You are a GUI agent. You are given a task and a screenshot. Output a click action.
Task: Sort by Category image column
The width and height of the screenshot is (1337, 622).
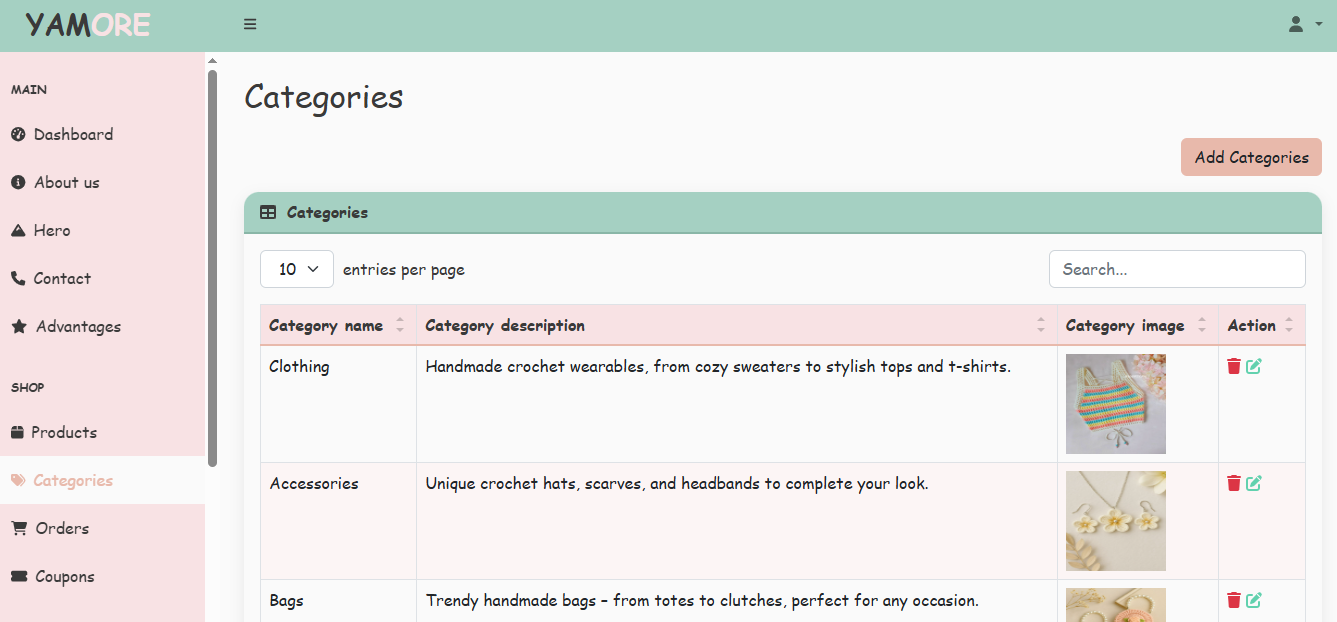coord(1125,326)
